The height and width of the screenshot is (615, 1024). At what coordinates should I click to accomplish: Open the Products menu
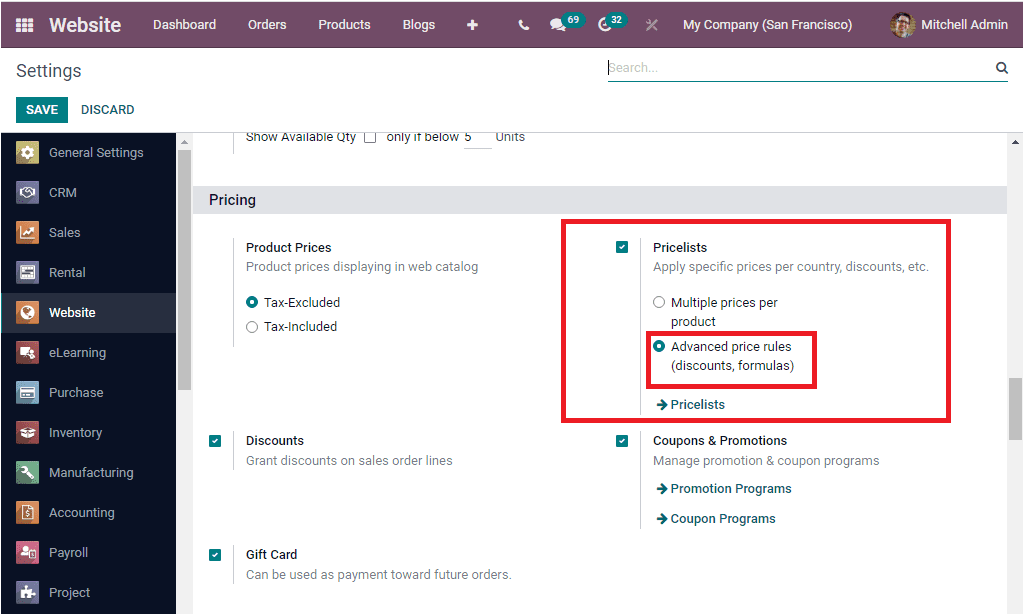(344, 25)
